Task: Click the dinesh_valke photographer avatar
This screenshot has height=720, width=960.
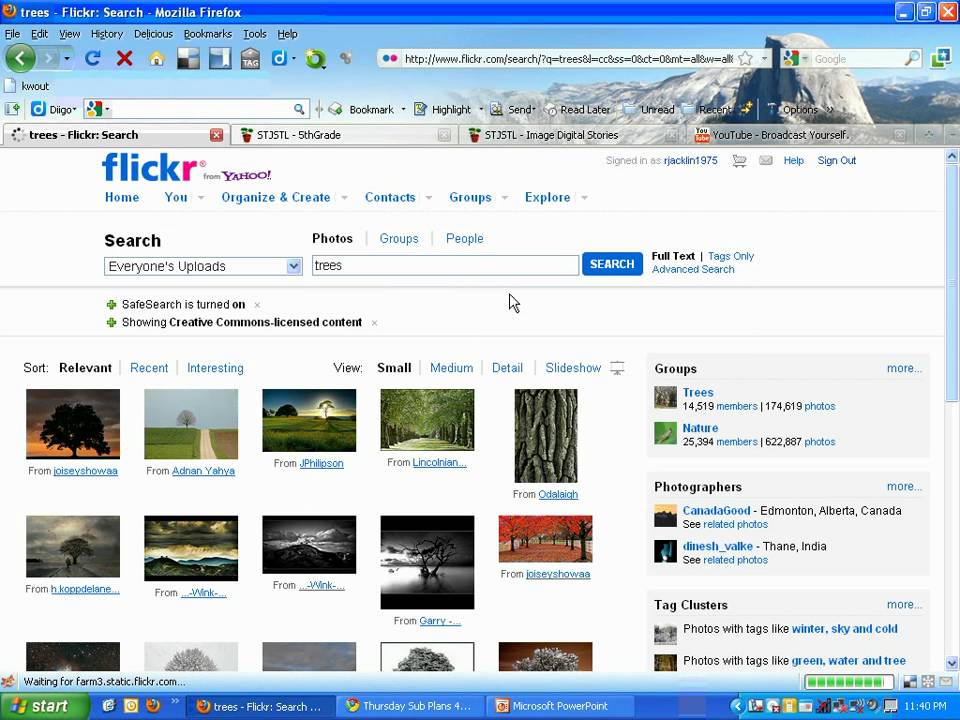Action: (665, 551)
